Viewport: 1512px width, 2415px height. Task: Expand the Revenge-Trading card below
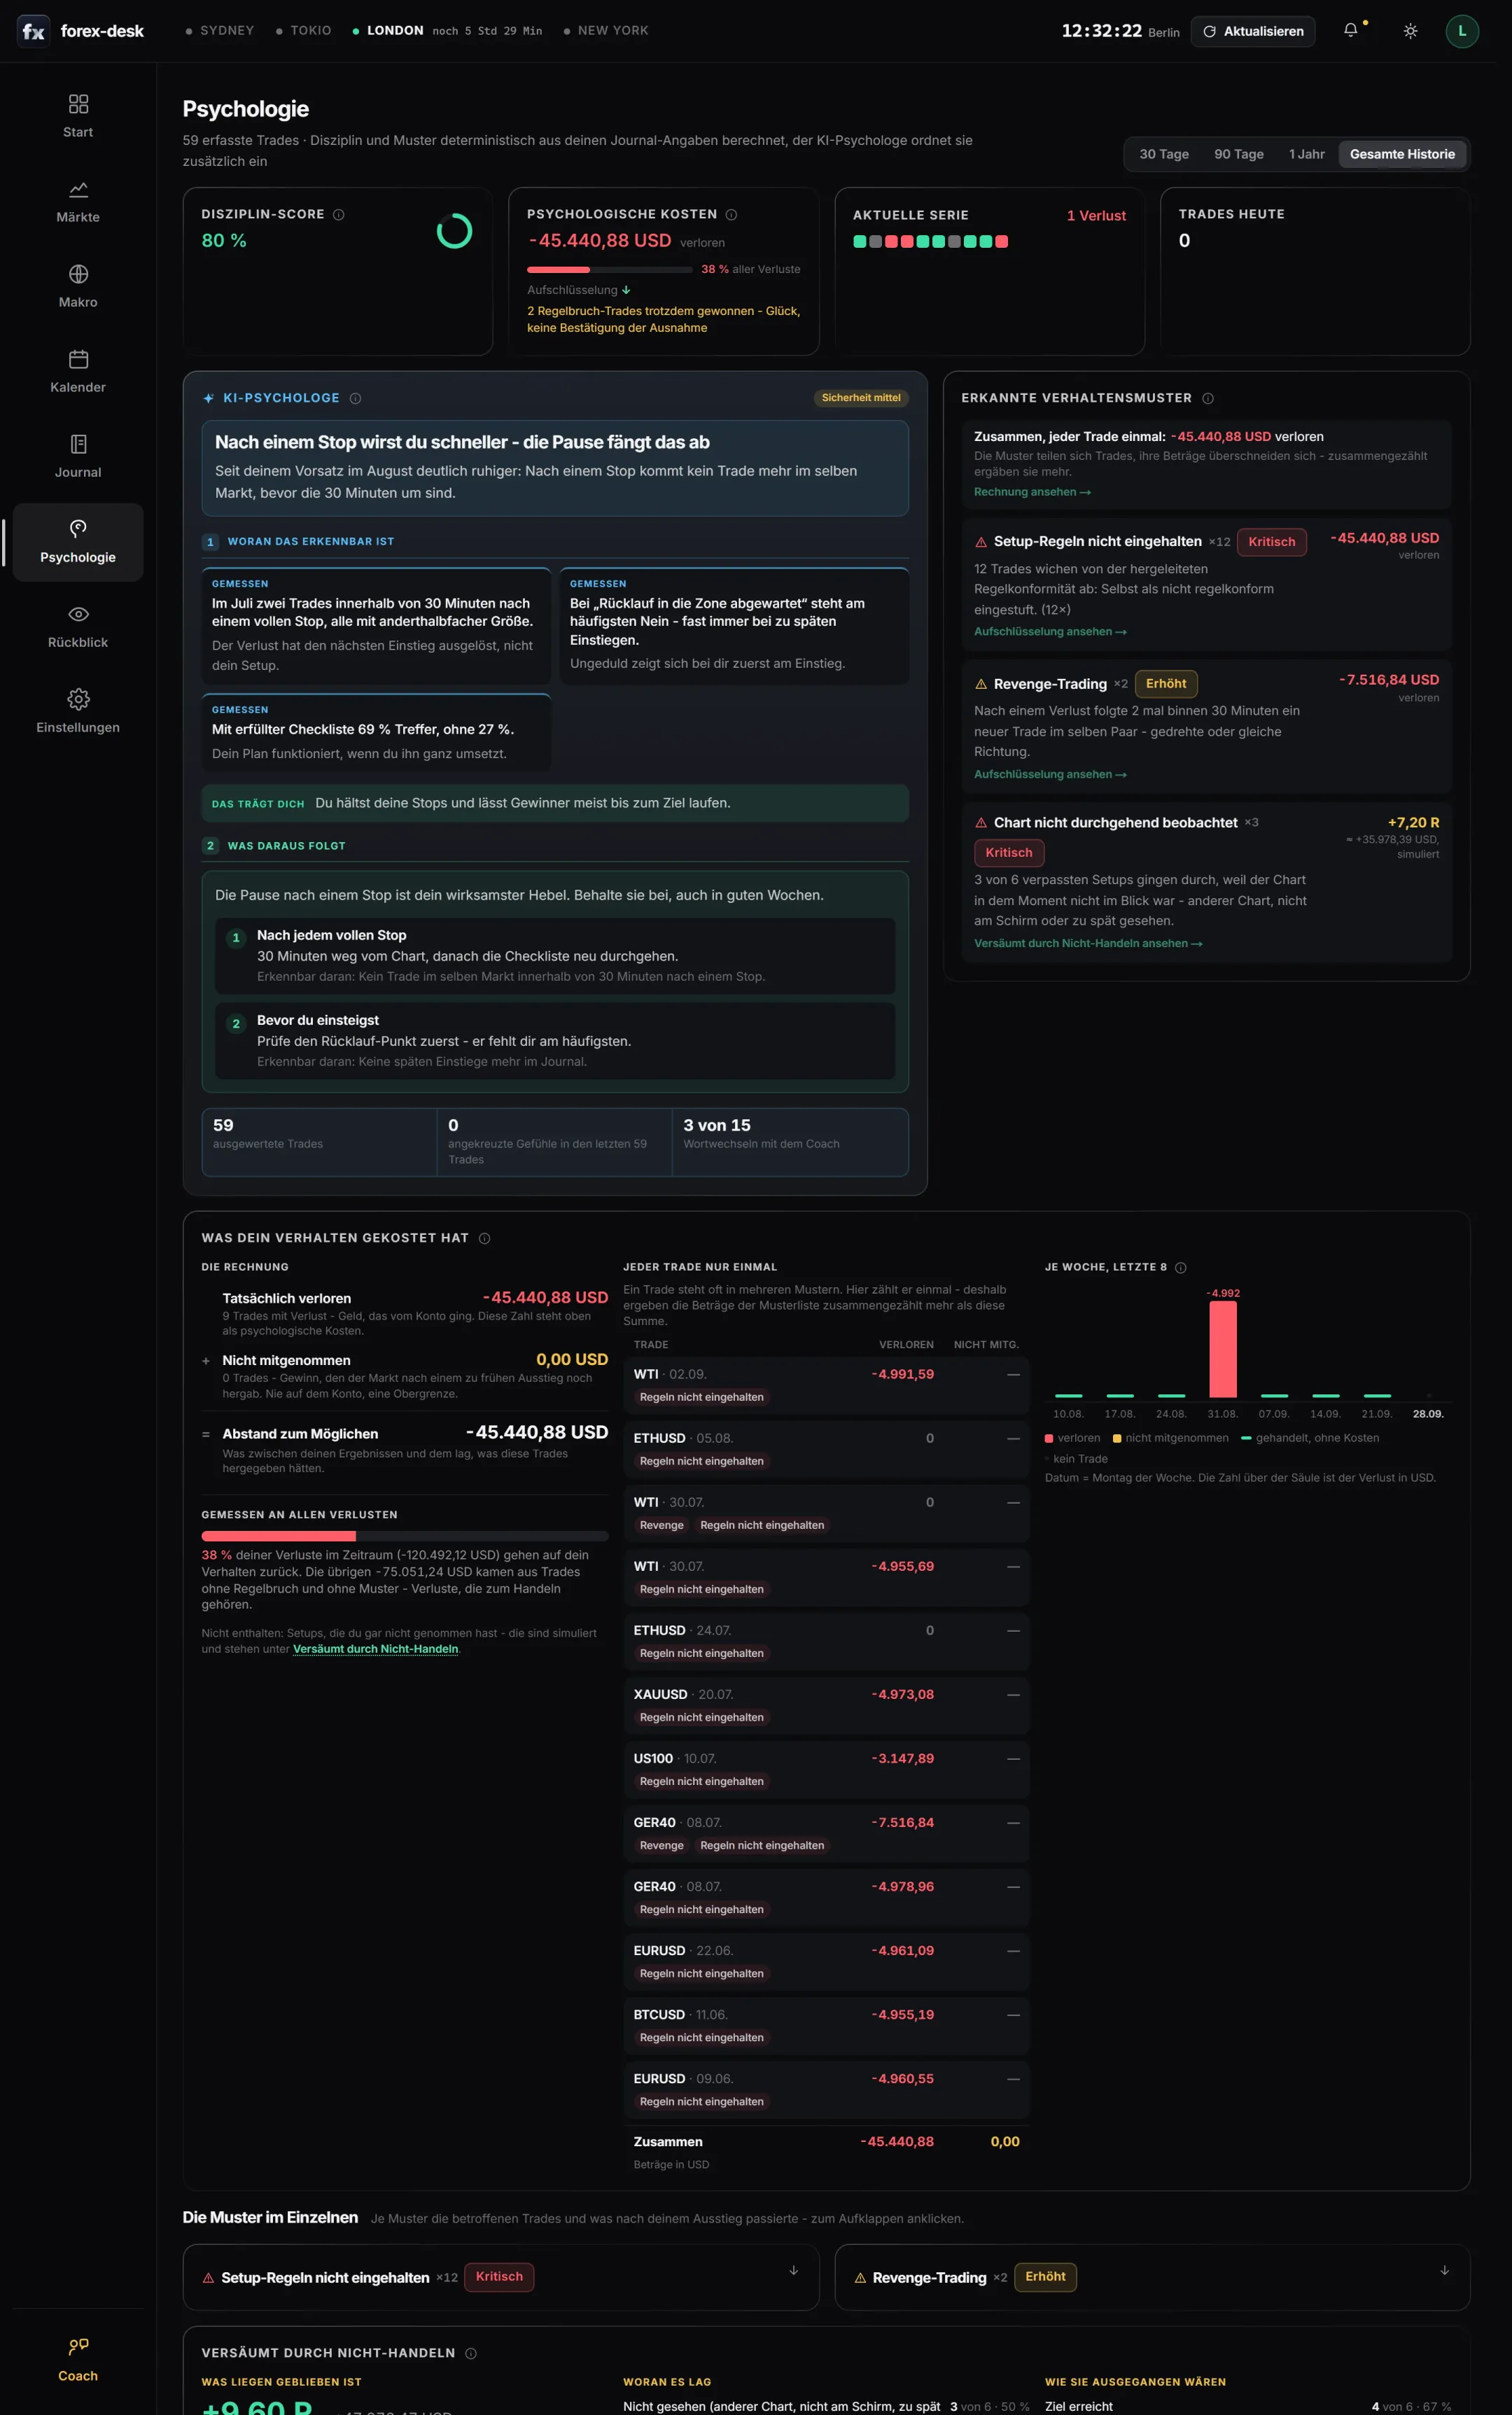(1152, 2277)
